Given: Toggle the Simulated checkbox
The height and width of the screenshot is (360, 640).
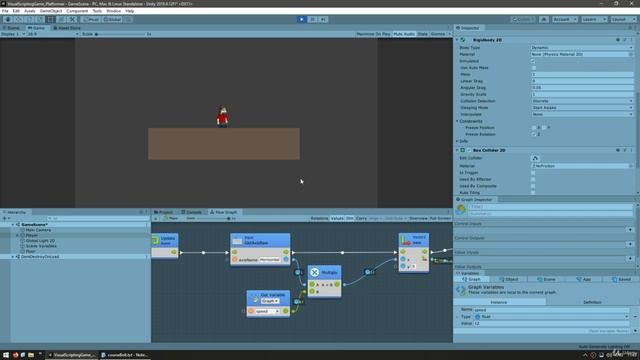Looking at the screenshot, I should tap(533, 61).
